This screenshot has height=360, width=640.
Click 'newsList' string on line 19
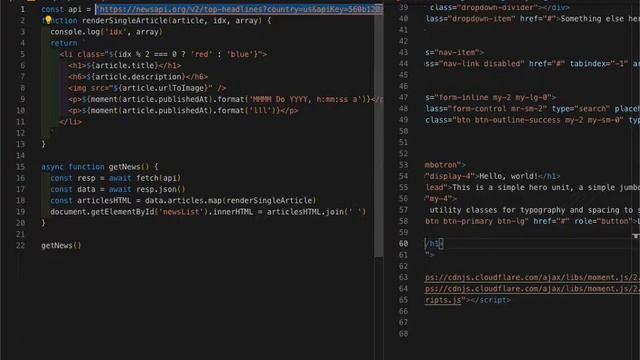pos(181,212)
